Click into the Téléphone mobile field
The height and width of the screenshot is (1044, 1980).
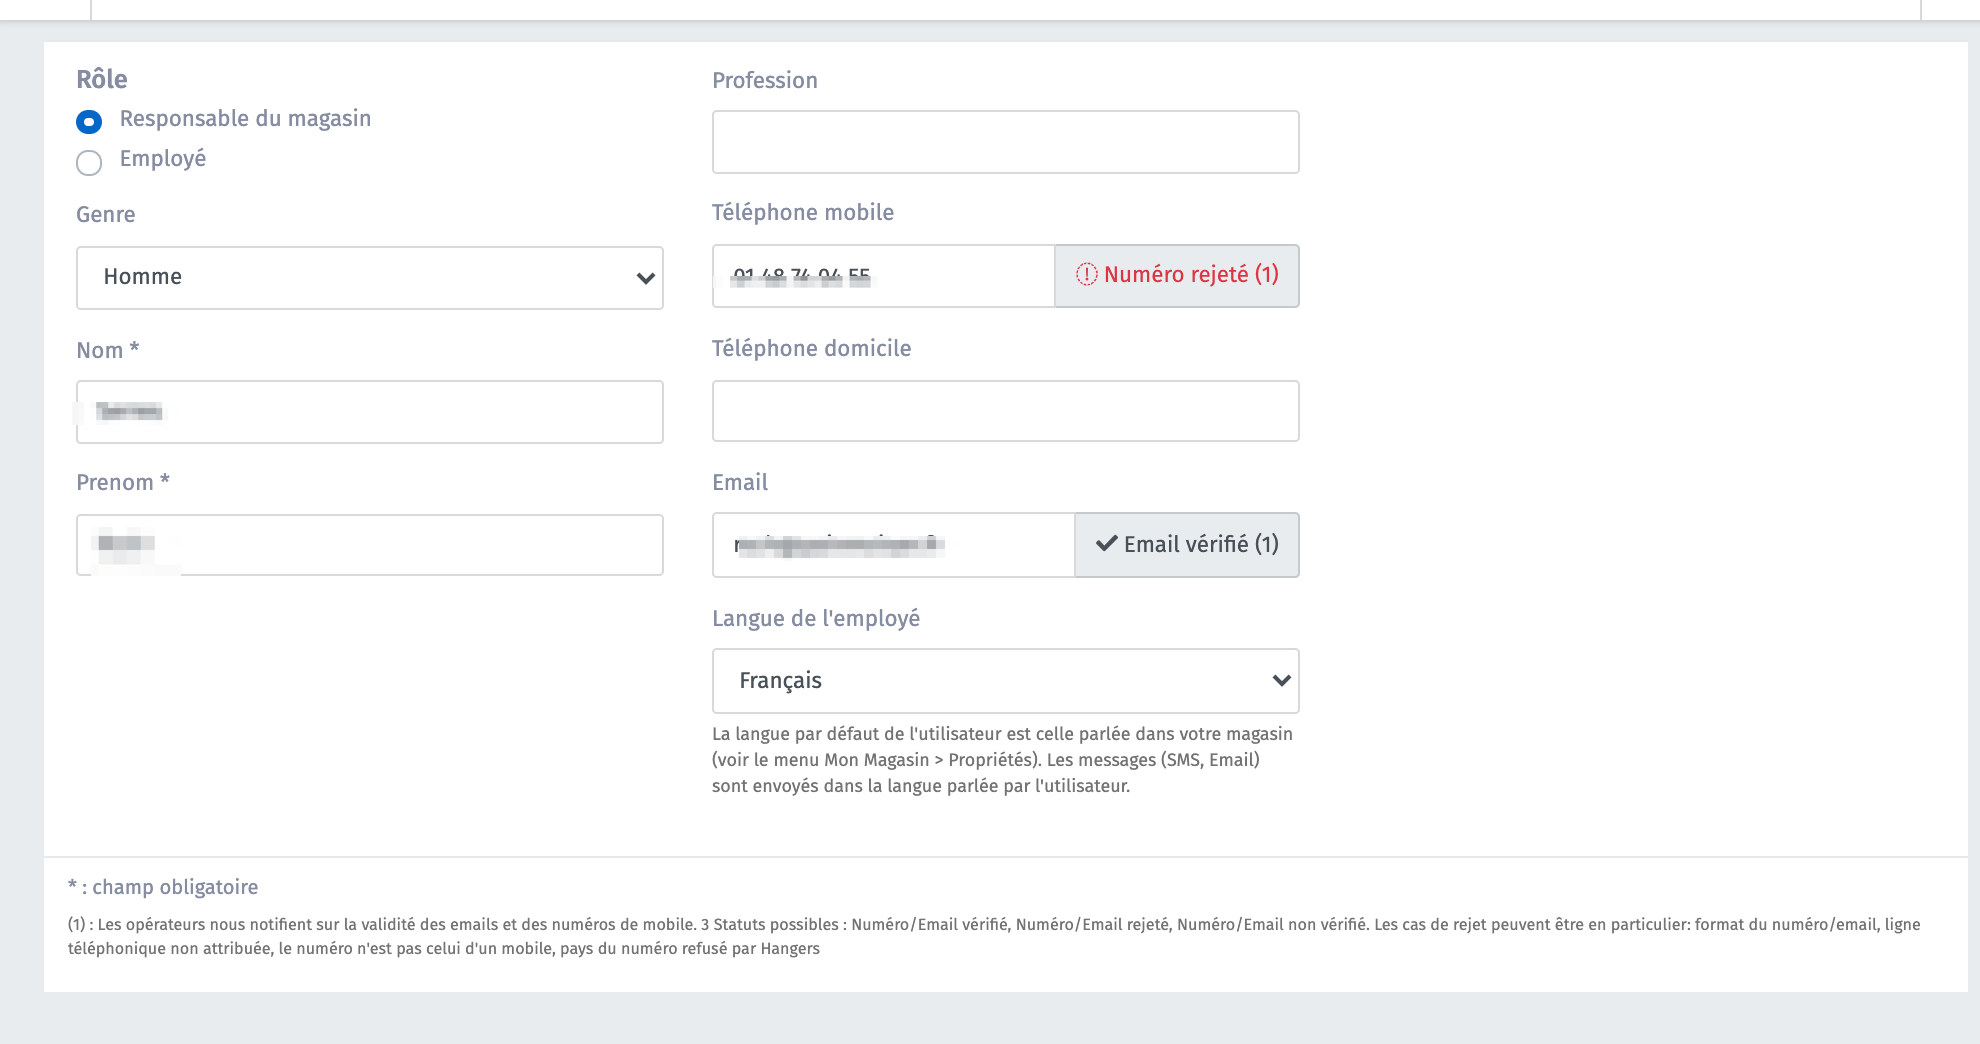(x=950, y=276)
